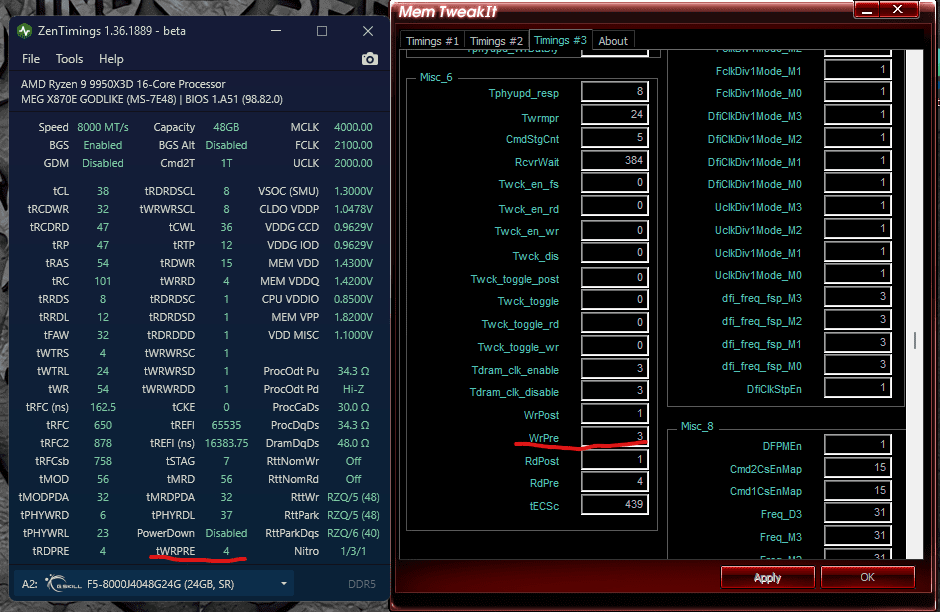Click the OK button in Mem TweakIt
Screen dimensions: 940x612
[x=867, y=577]
